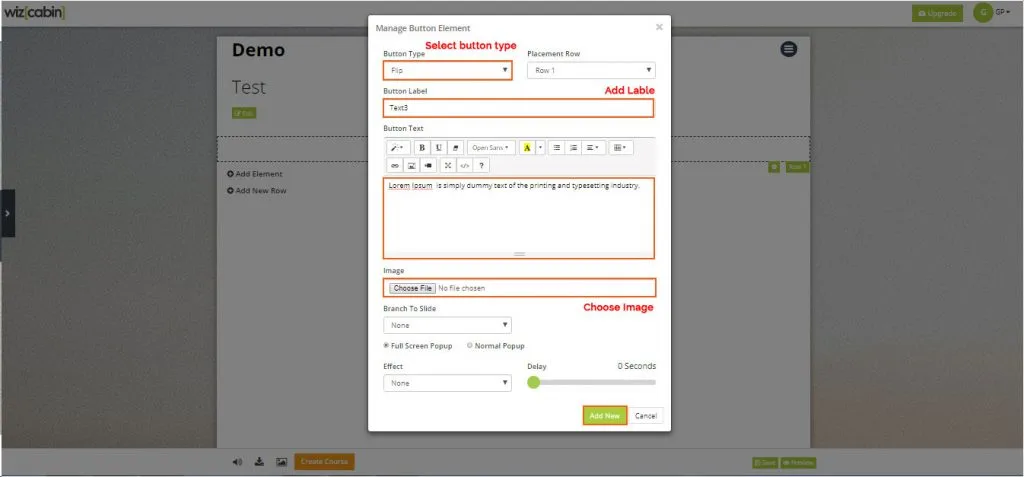The height and width of the screenshot is (477, 1024).
Task: Click the Add Element link
Action: pos(255,174)
